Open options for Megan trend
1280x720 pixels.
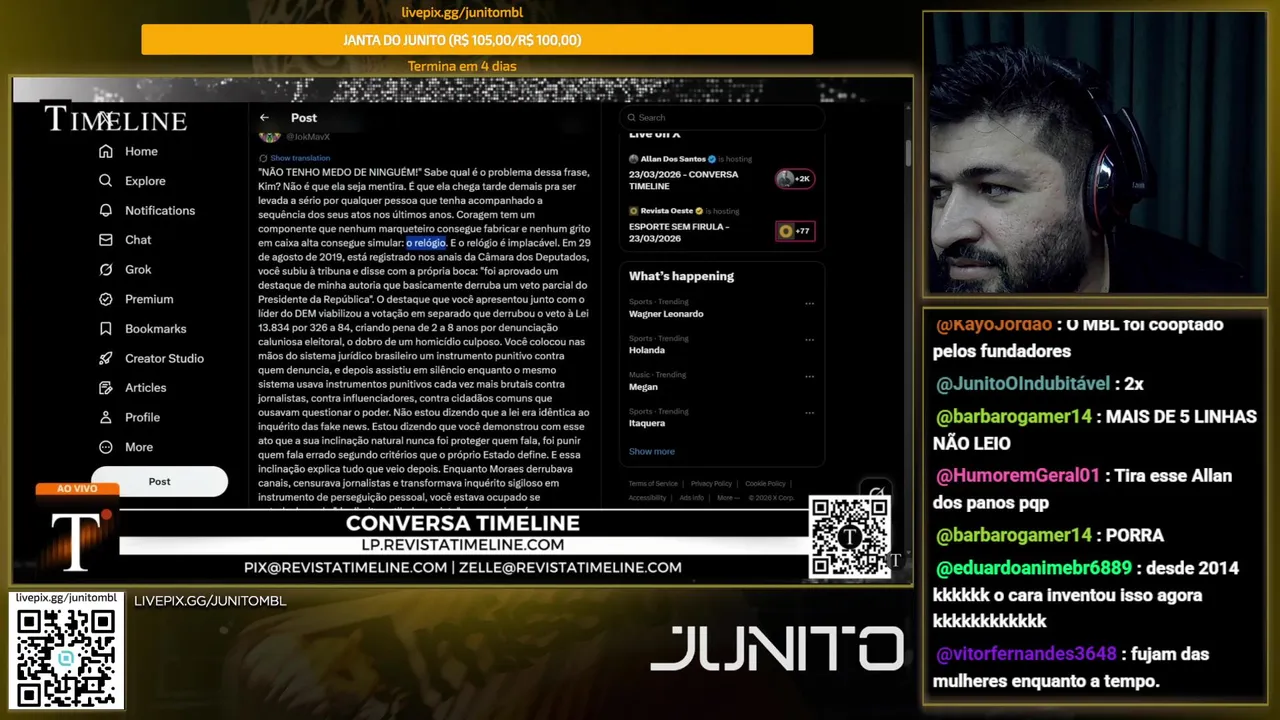(x=809, y=375)
